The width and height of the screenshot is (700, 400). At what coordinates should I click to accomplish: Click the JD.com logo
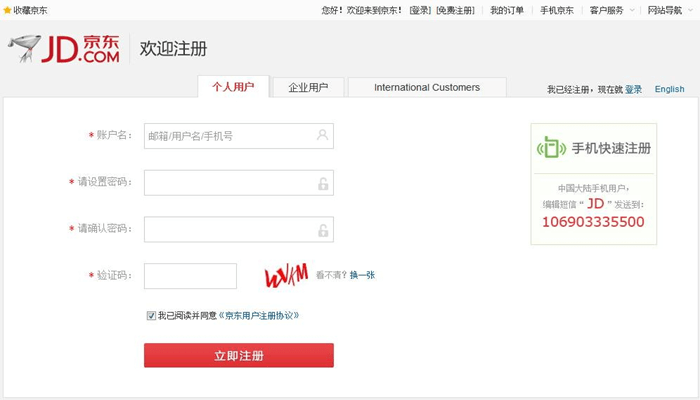64,49
